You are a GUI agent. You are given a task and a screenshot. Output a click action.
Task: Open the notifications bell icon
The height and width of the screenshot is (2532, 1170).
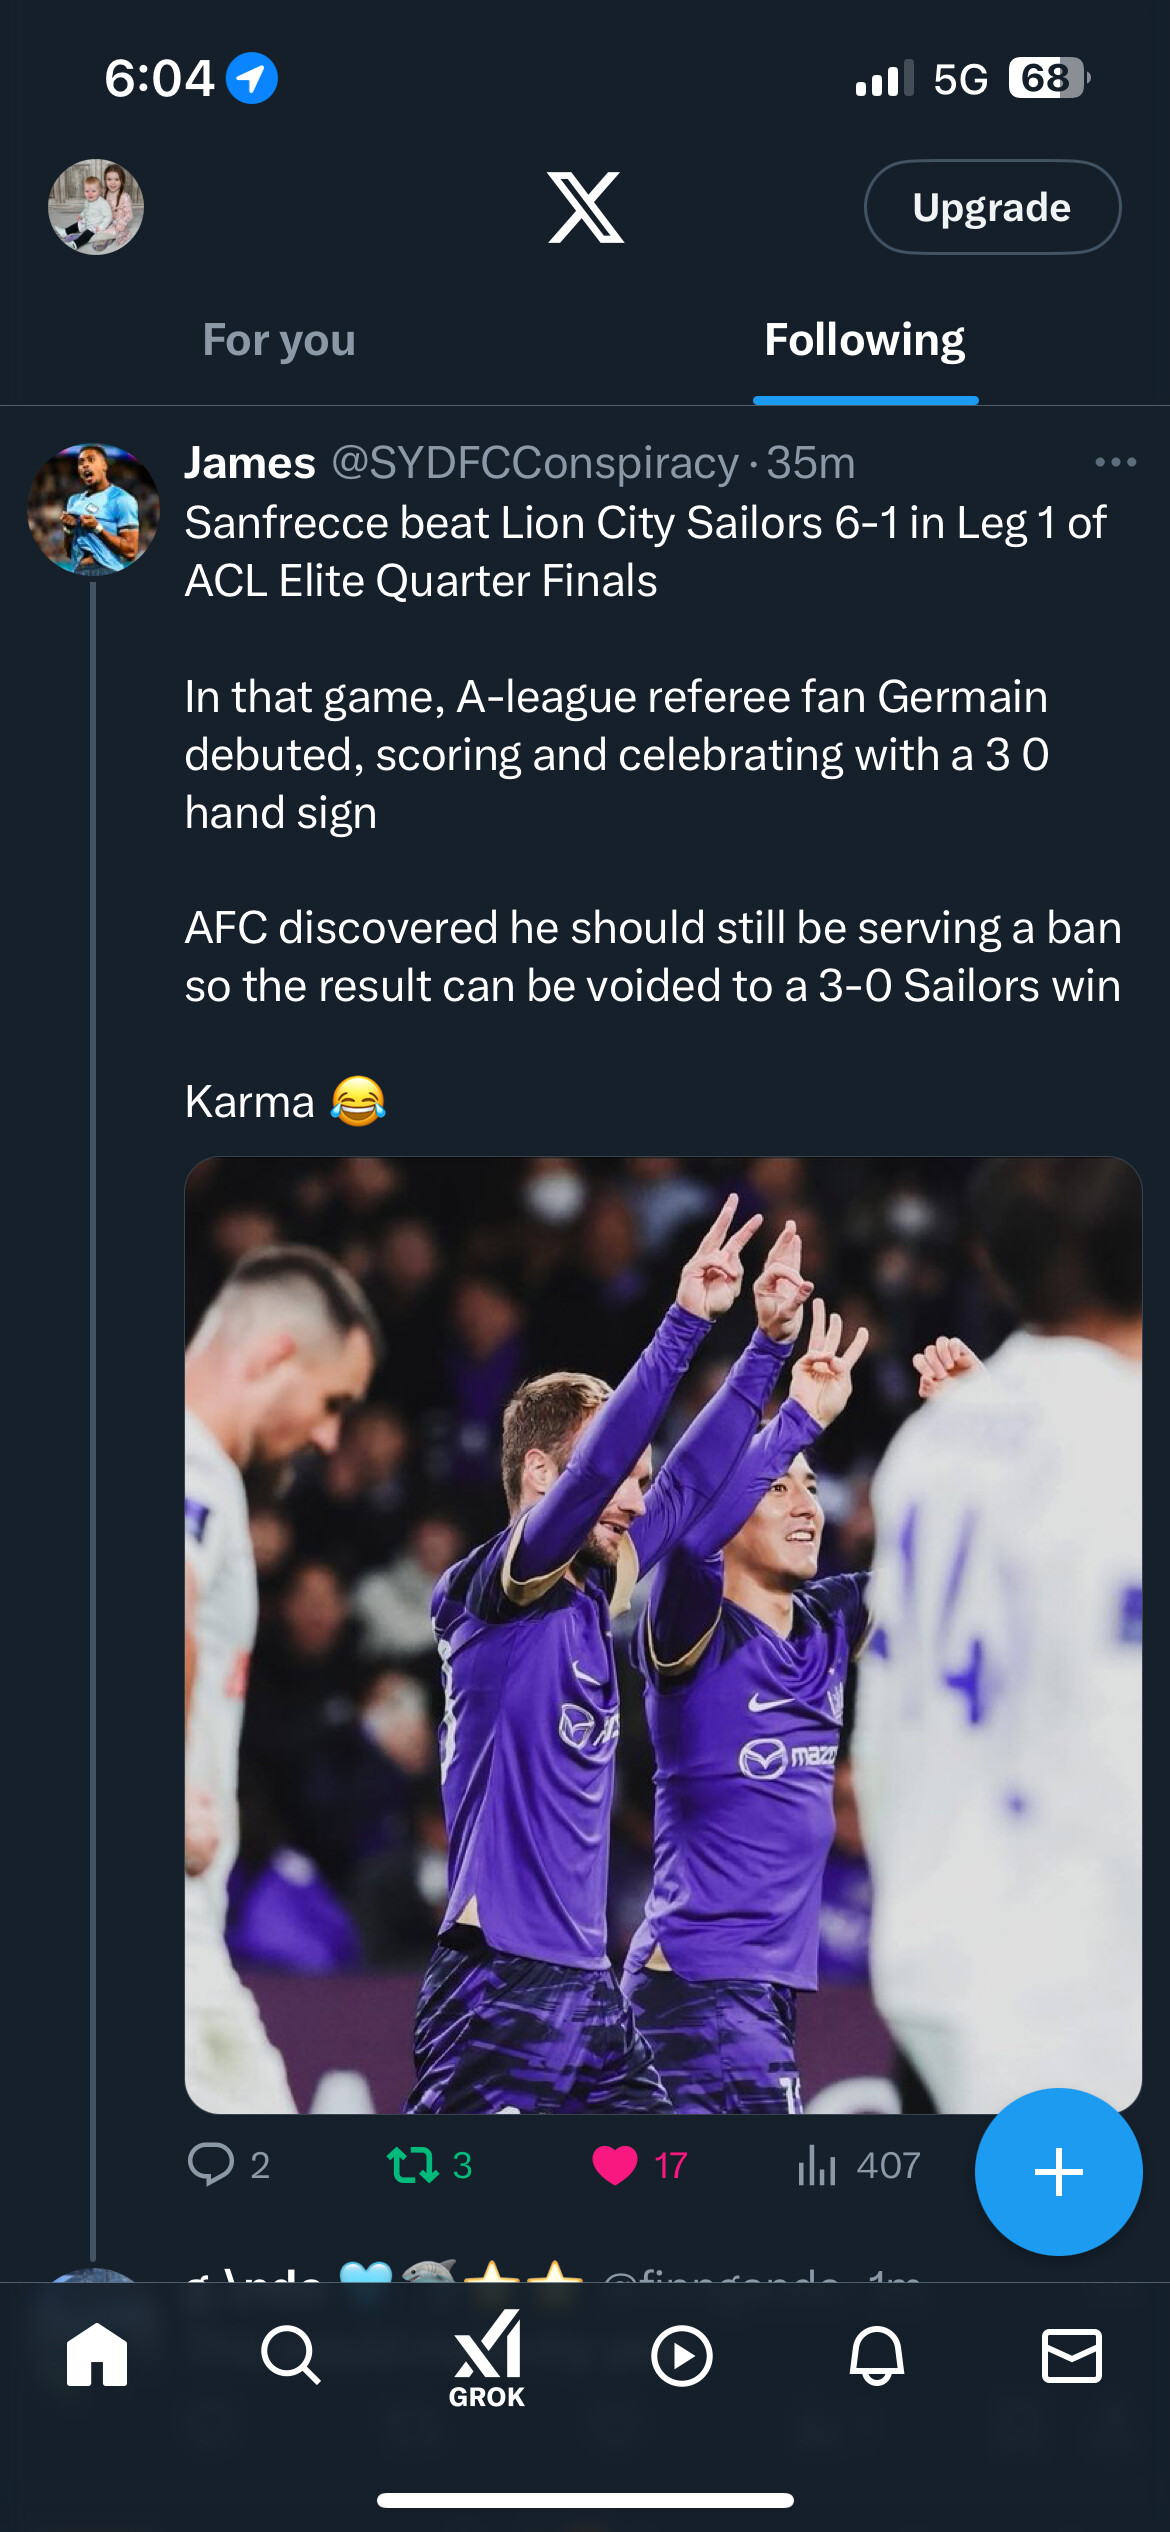[x=877, y=2355]
